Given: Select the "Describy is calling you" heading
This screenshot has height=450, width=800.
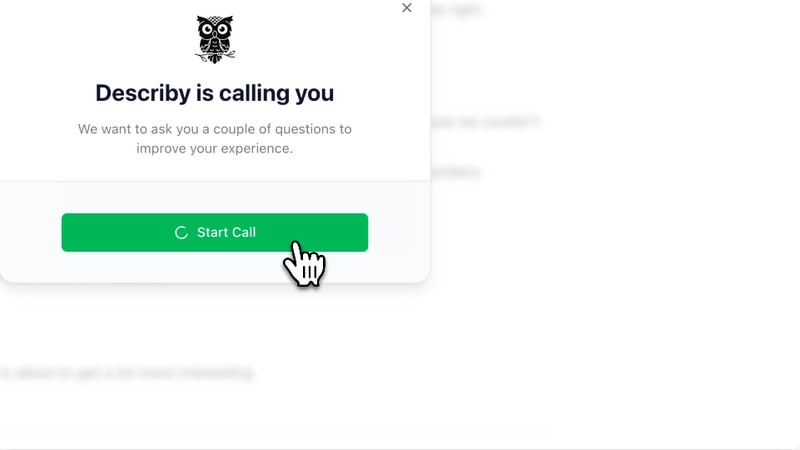Looking at the screenshot, I should (215, 93).
